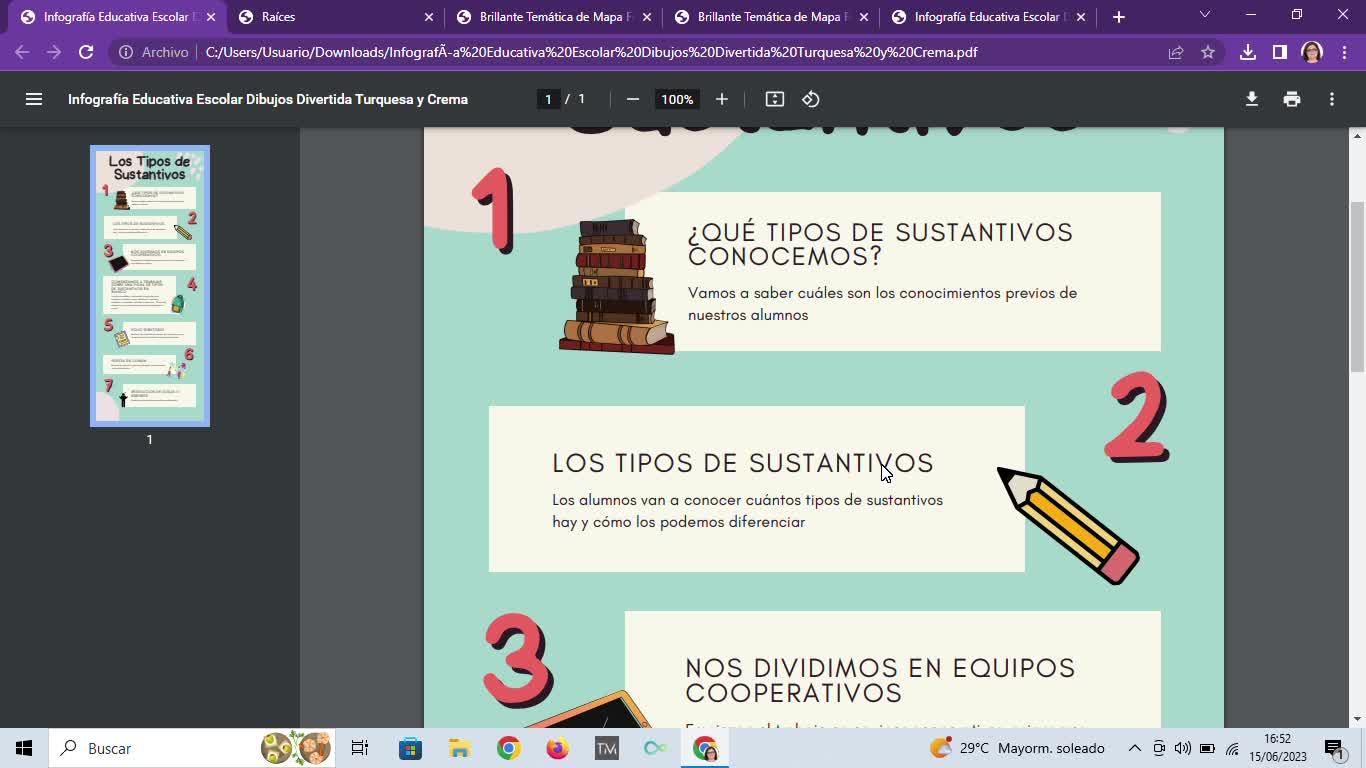
Task: Open the infinity-logo app on the taskbar
Action: pos(656,748)
